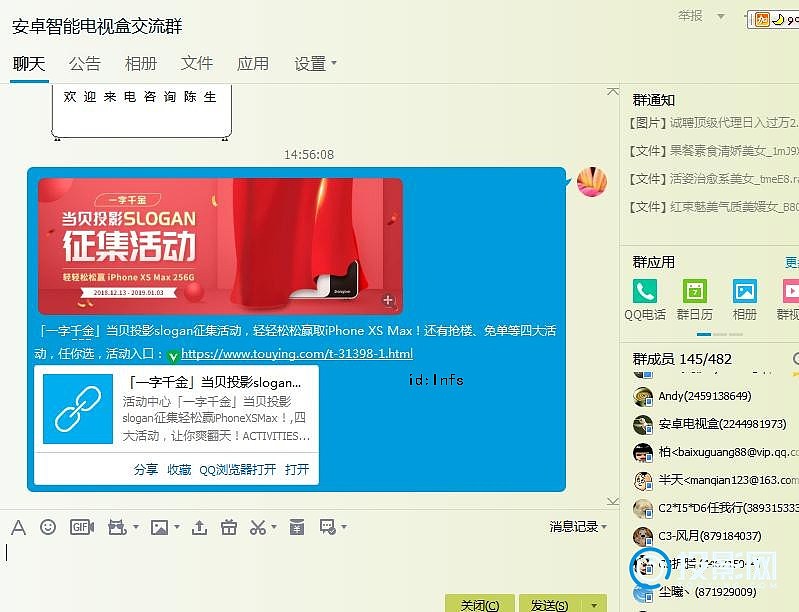Click 柏 member avatar
799x612 pixels.
pyautogui.click(x=643, y=453)
